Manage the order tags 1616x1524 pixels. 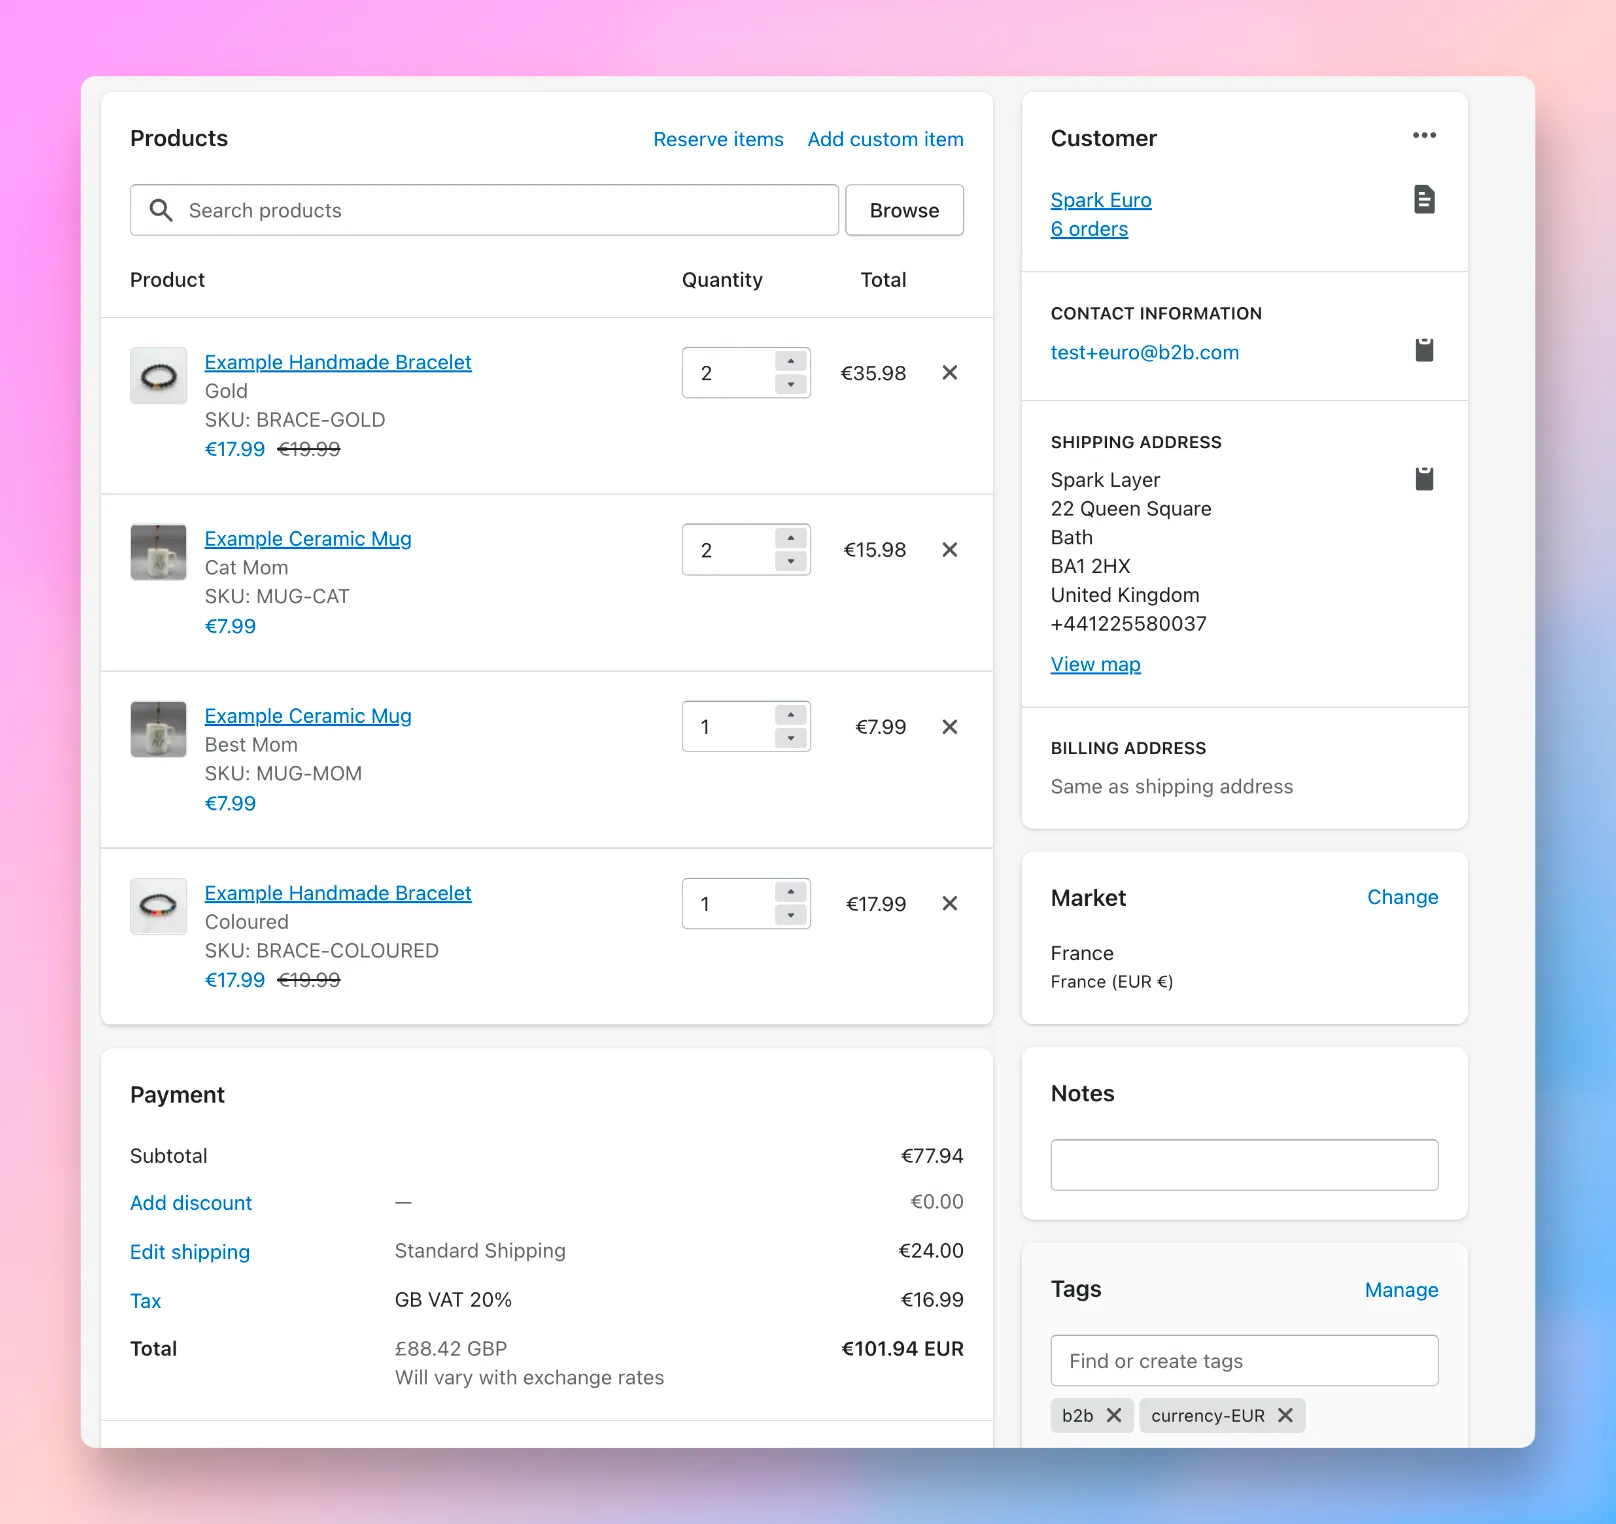click(x=1401, y=1290)
